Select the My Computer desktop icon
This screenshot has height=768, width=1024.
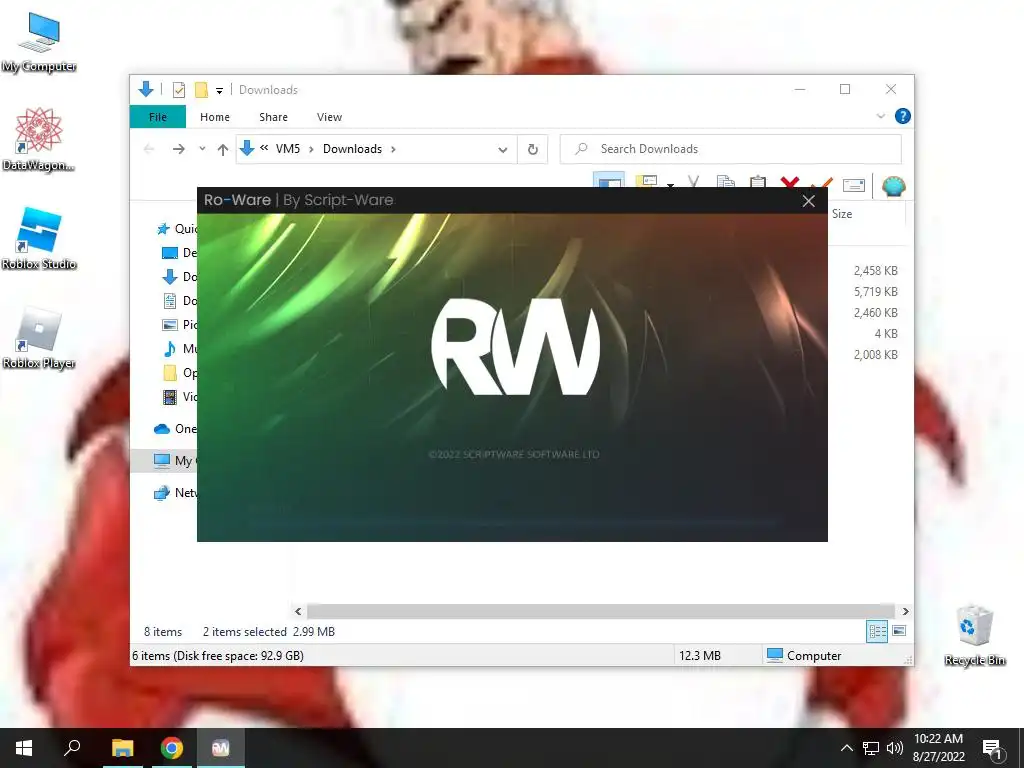[39, 42]
